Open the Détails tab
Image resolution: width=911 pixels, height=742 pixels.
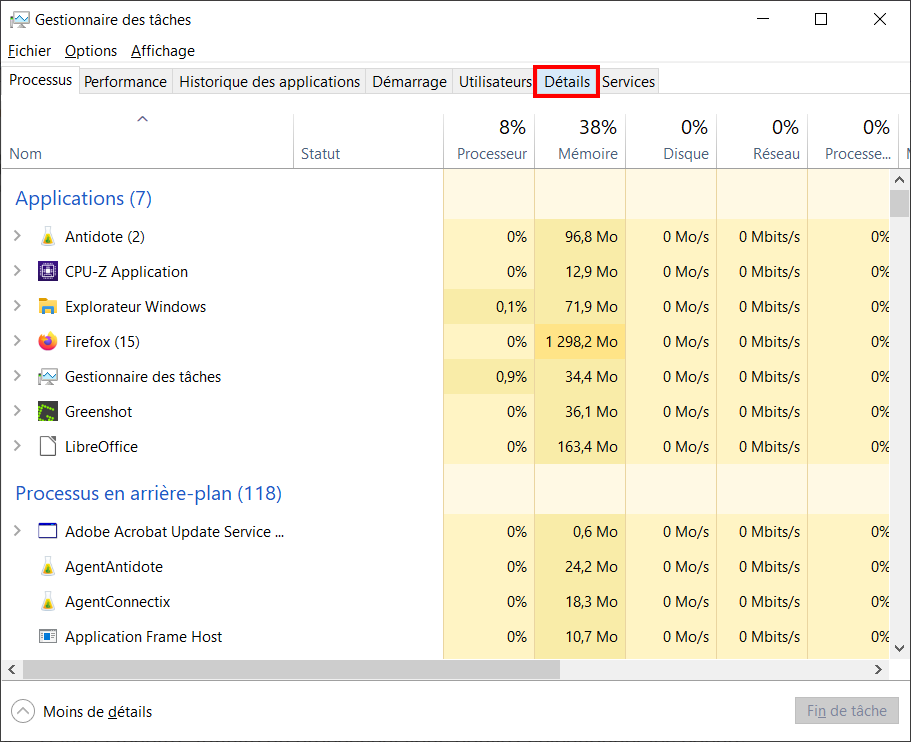566,82
